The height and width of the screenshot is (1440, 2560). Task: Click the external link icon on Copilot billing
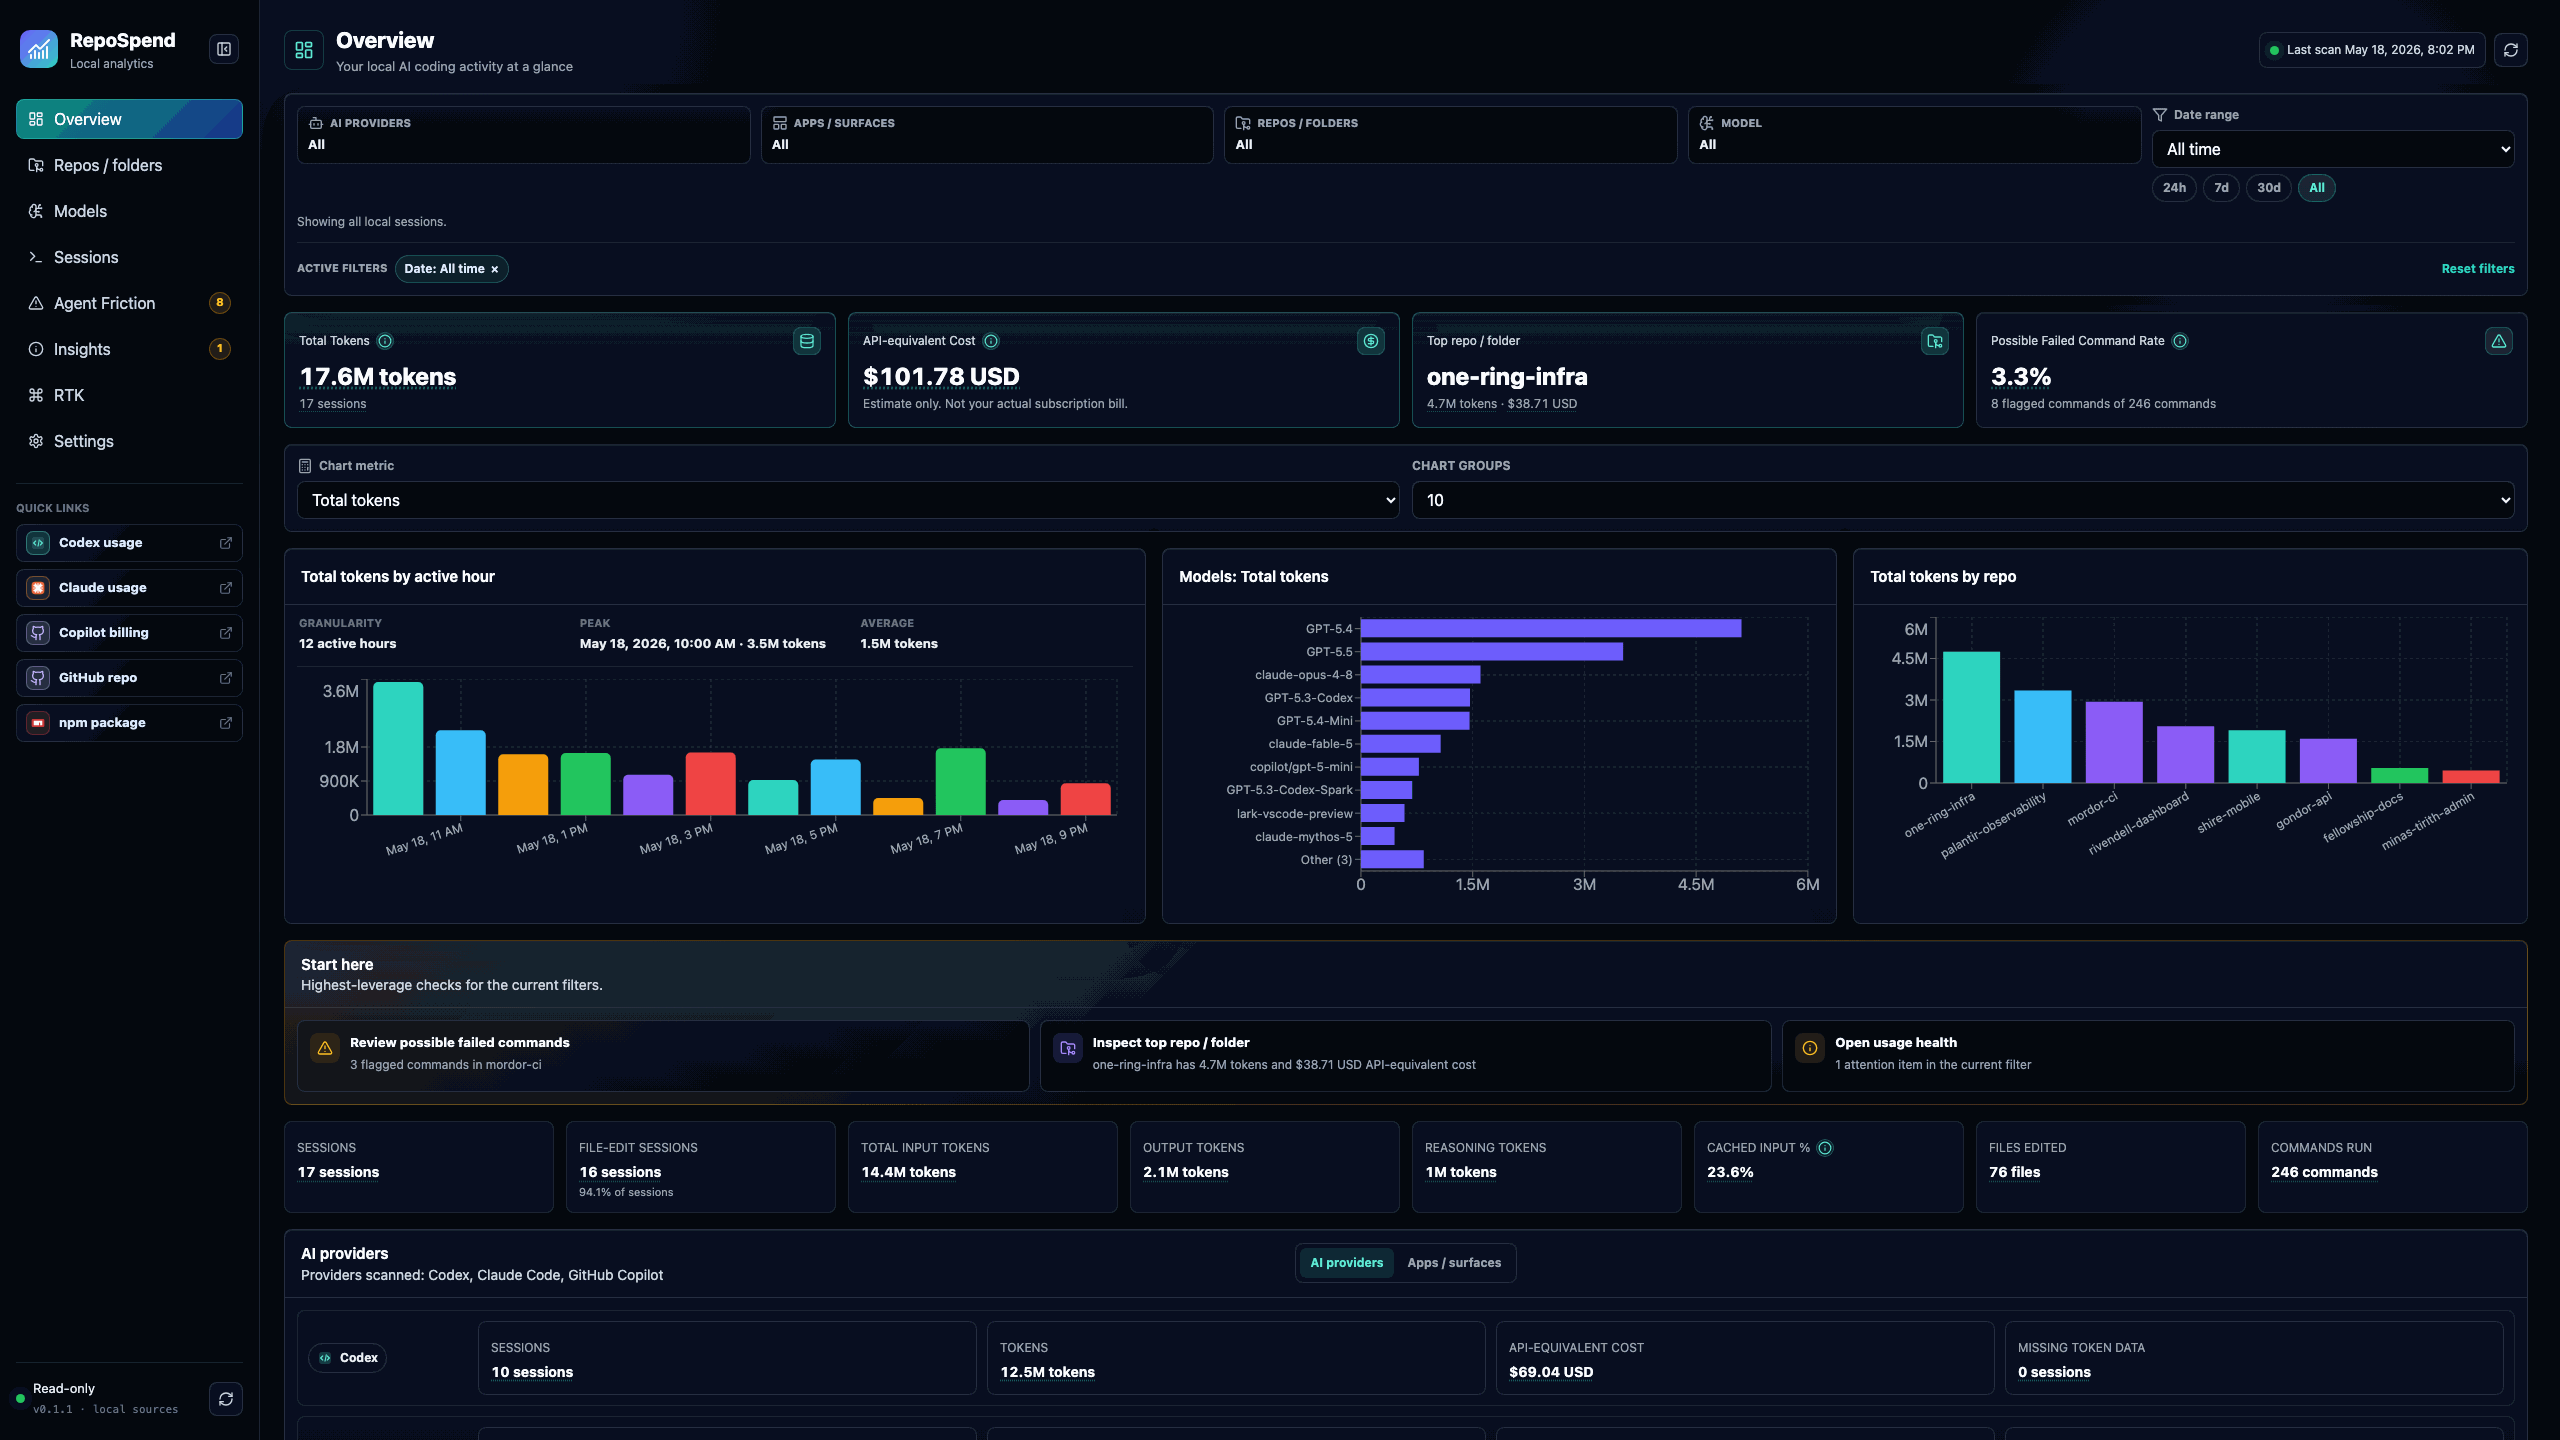(x=226, y=633)
